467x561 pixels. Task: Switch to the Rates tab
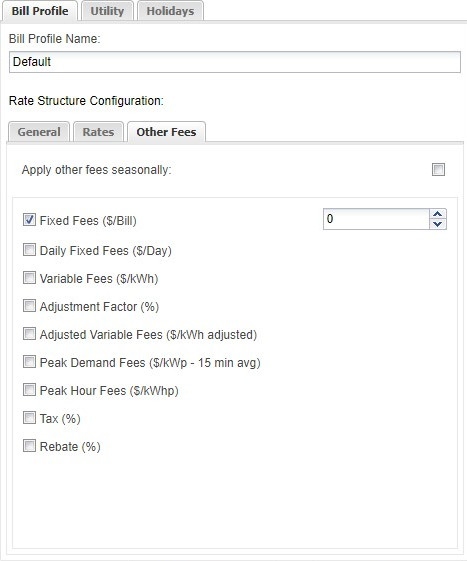pyautogui.click(x=98, y=132)
